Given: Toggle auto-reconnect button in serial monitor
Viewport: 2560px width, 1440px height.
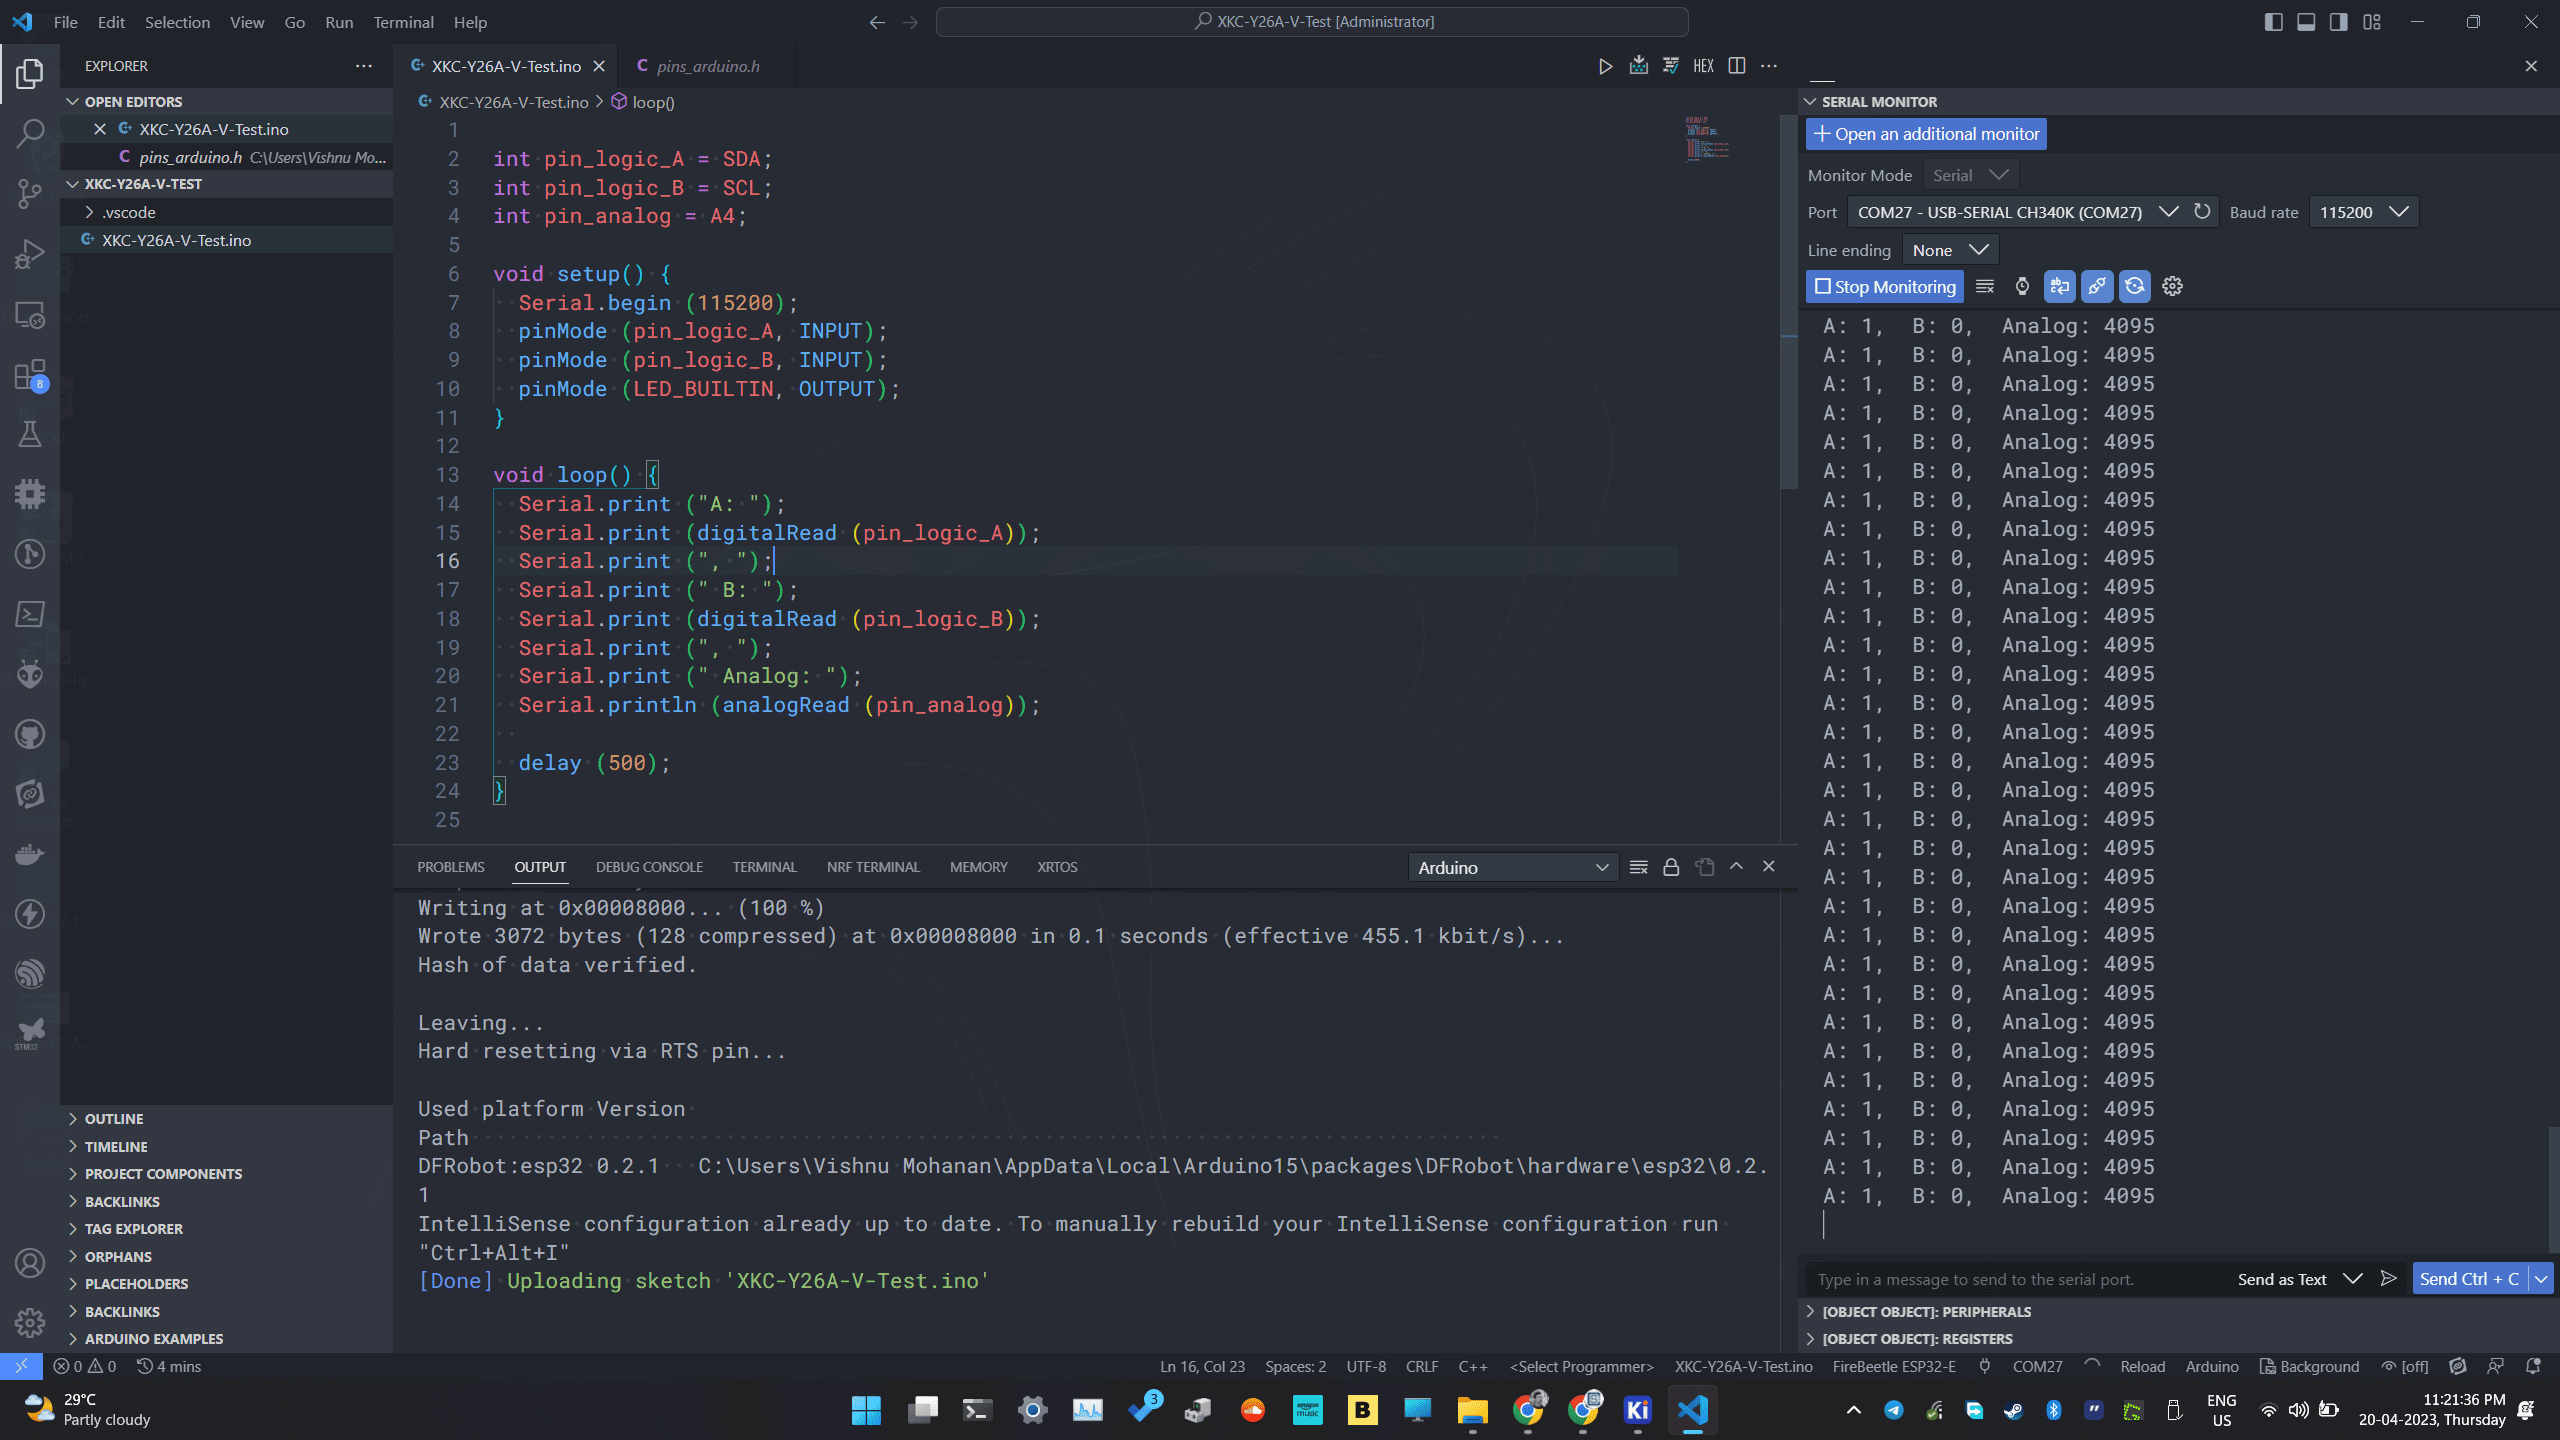Looking at the screenshot, I should coord(2135,287).
